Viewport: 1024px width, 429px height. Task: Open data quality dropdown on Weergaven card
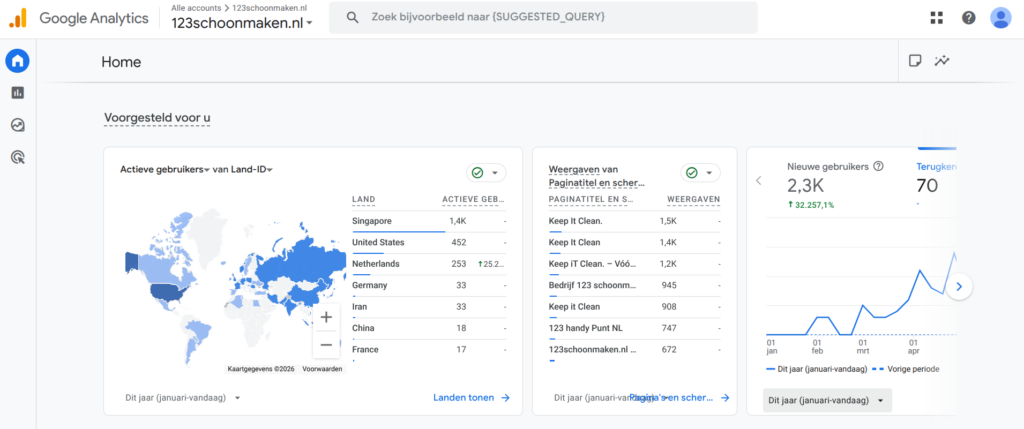(700, 172)
